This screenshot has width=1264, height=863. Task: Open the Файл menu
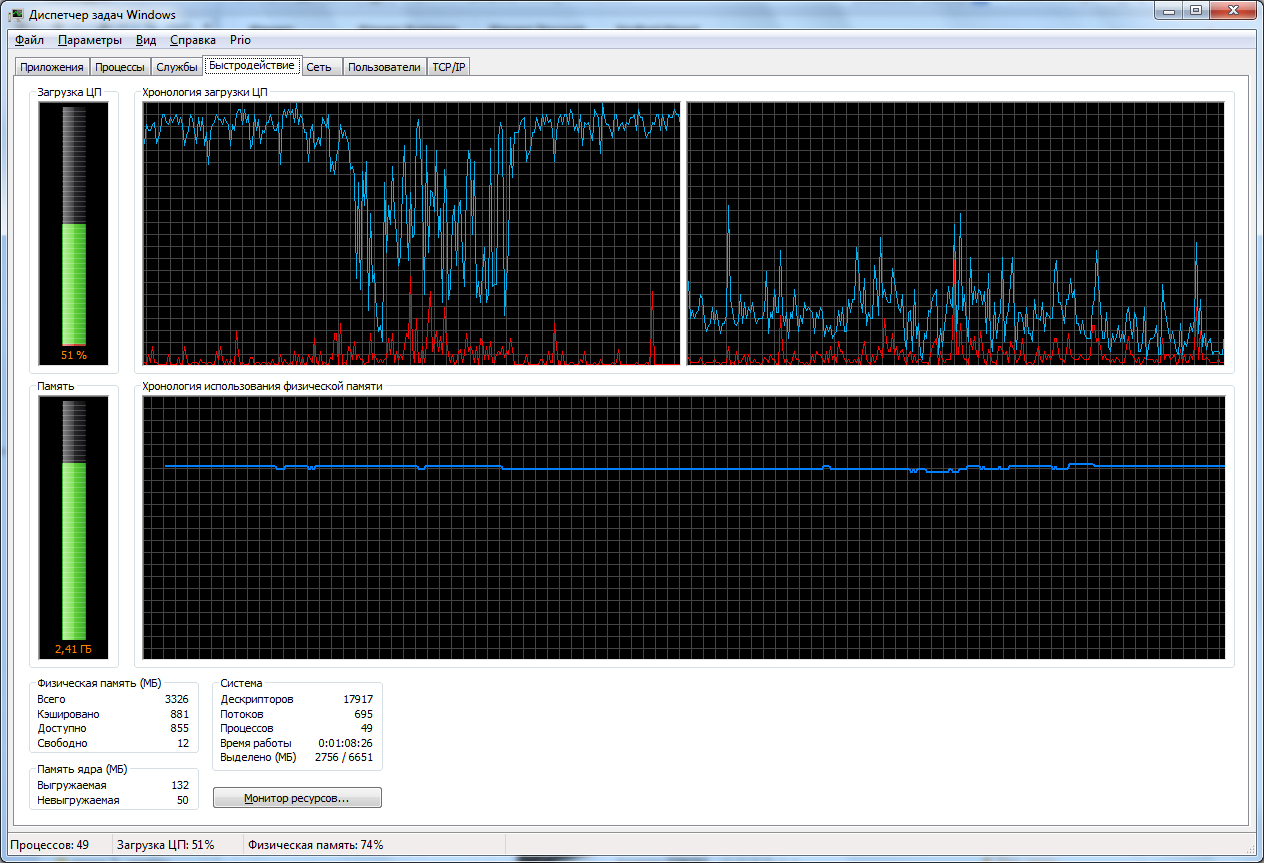30,40
